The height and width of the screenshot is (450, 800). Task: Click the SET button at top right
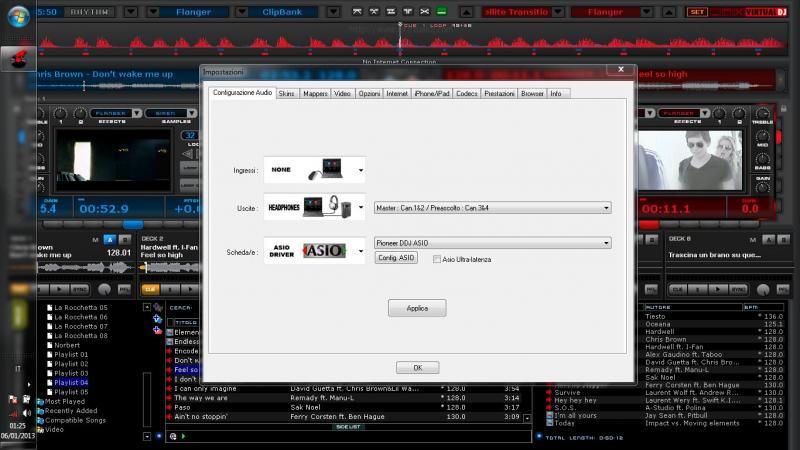coord(696,12)
